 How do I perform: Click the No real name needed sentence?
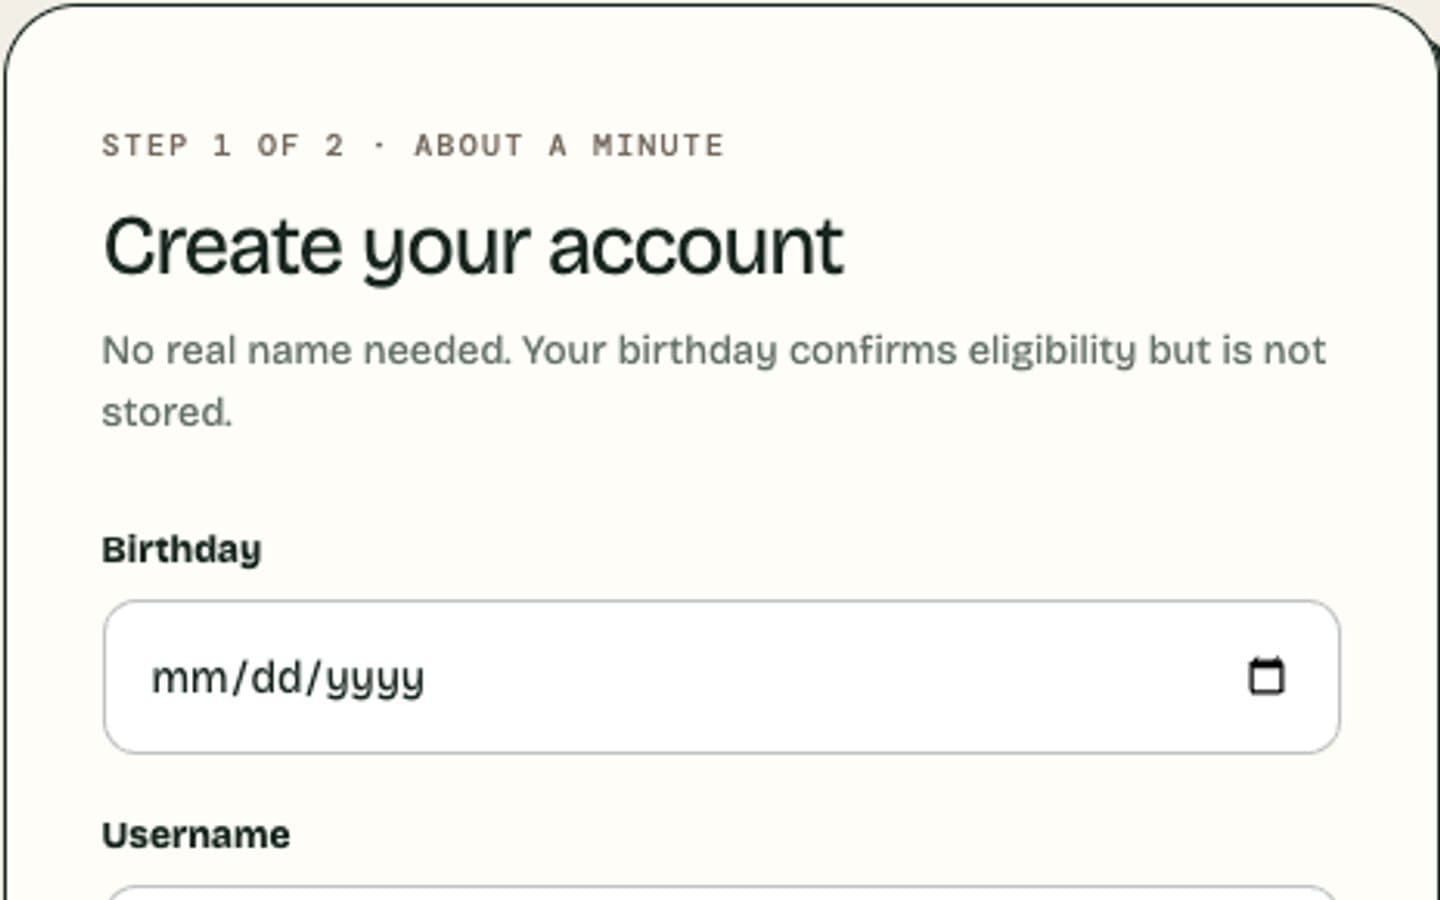[307, 351]
